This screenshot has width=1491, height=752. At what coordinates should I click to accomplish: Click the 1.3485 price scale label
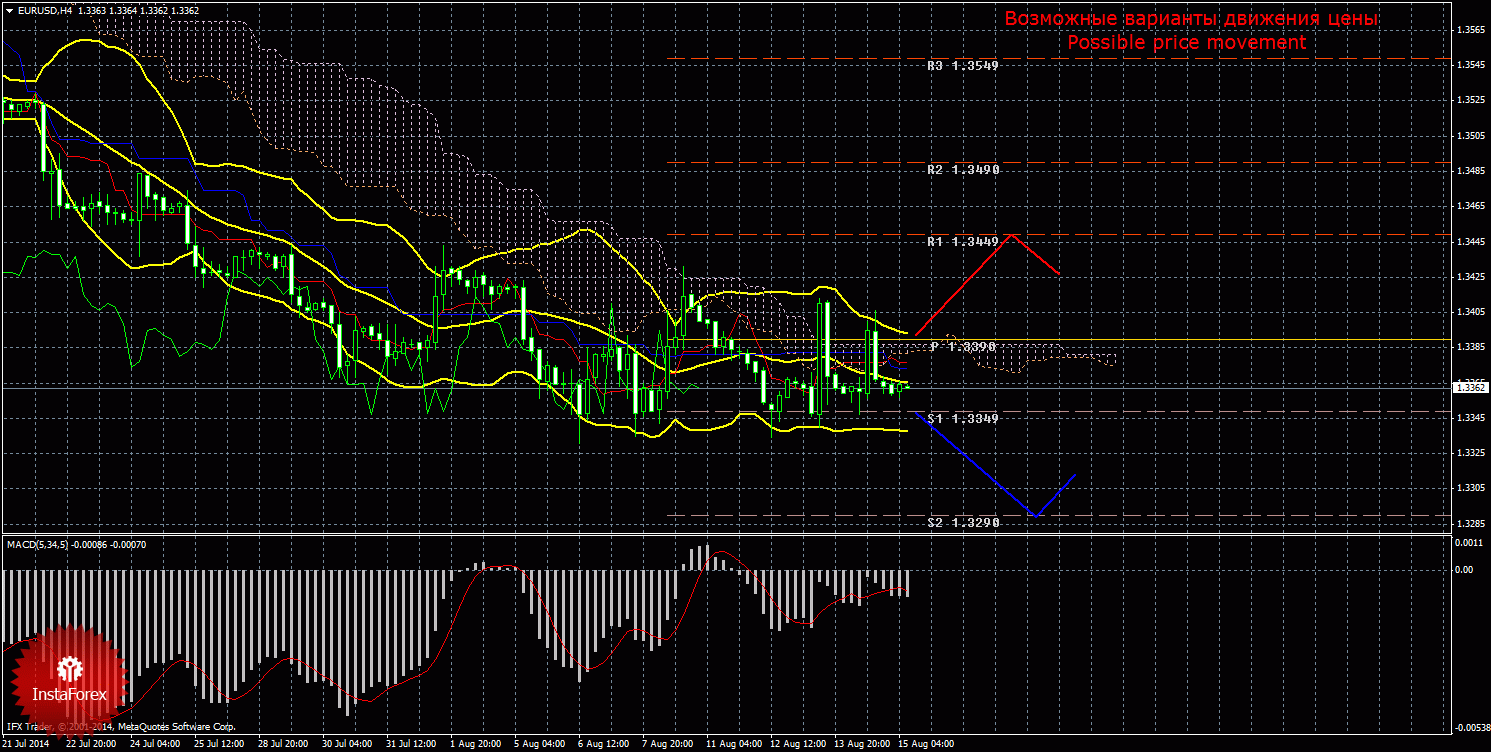(1470, 171)
